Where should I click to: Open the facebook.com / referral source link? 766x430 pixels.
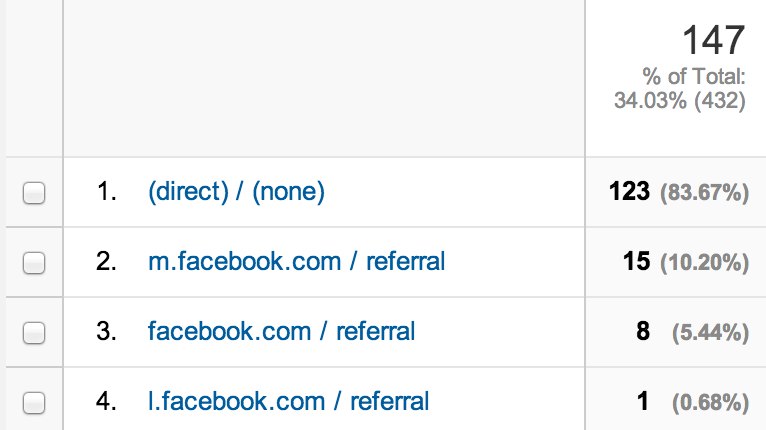pyautogui.click(x=281, y=331)
